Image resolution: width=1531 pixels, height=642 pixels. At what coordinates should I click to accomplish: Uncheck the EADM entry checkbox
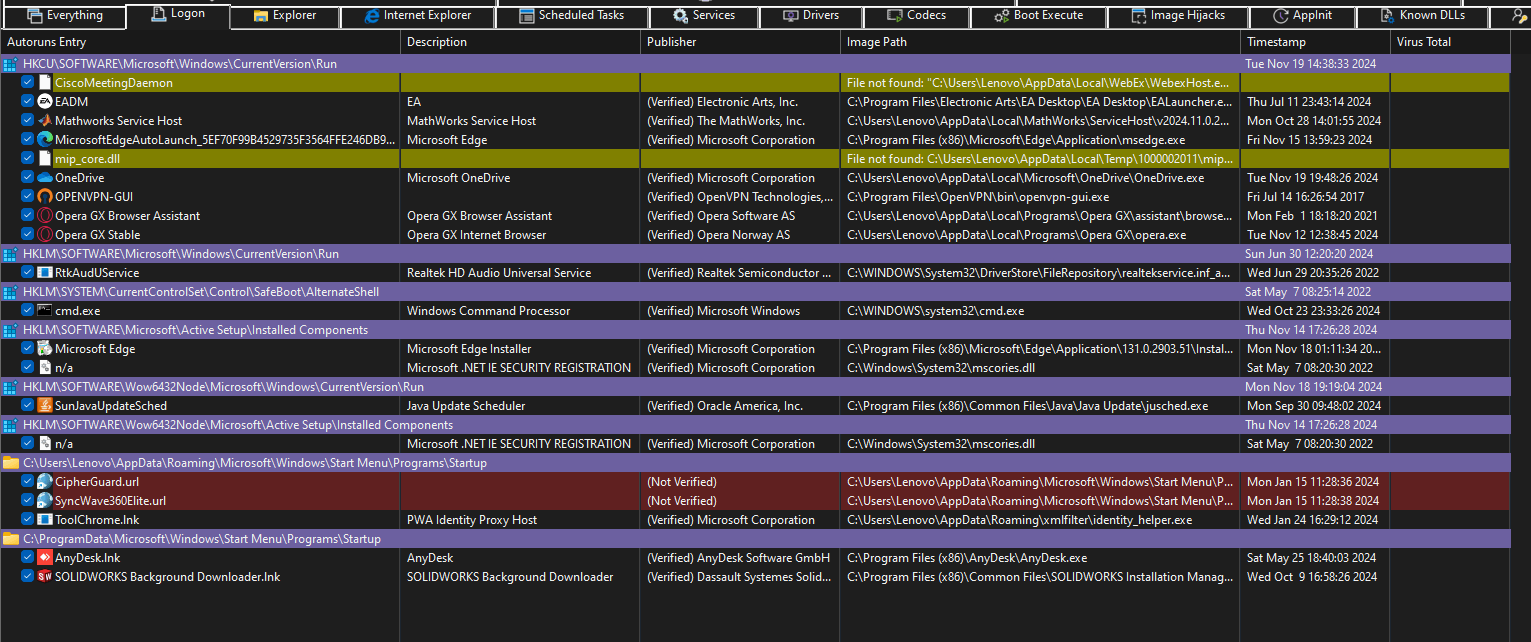[28, 102]
